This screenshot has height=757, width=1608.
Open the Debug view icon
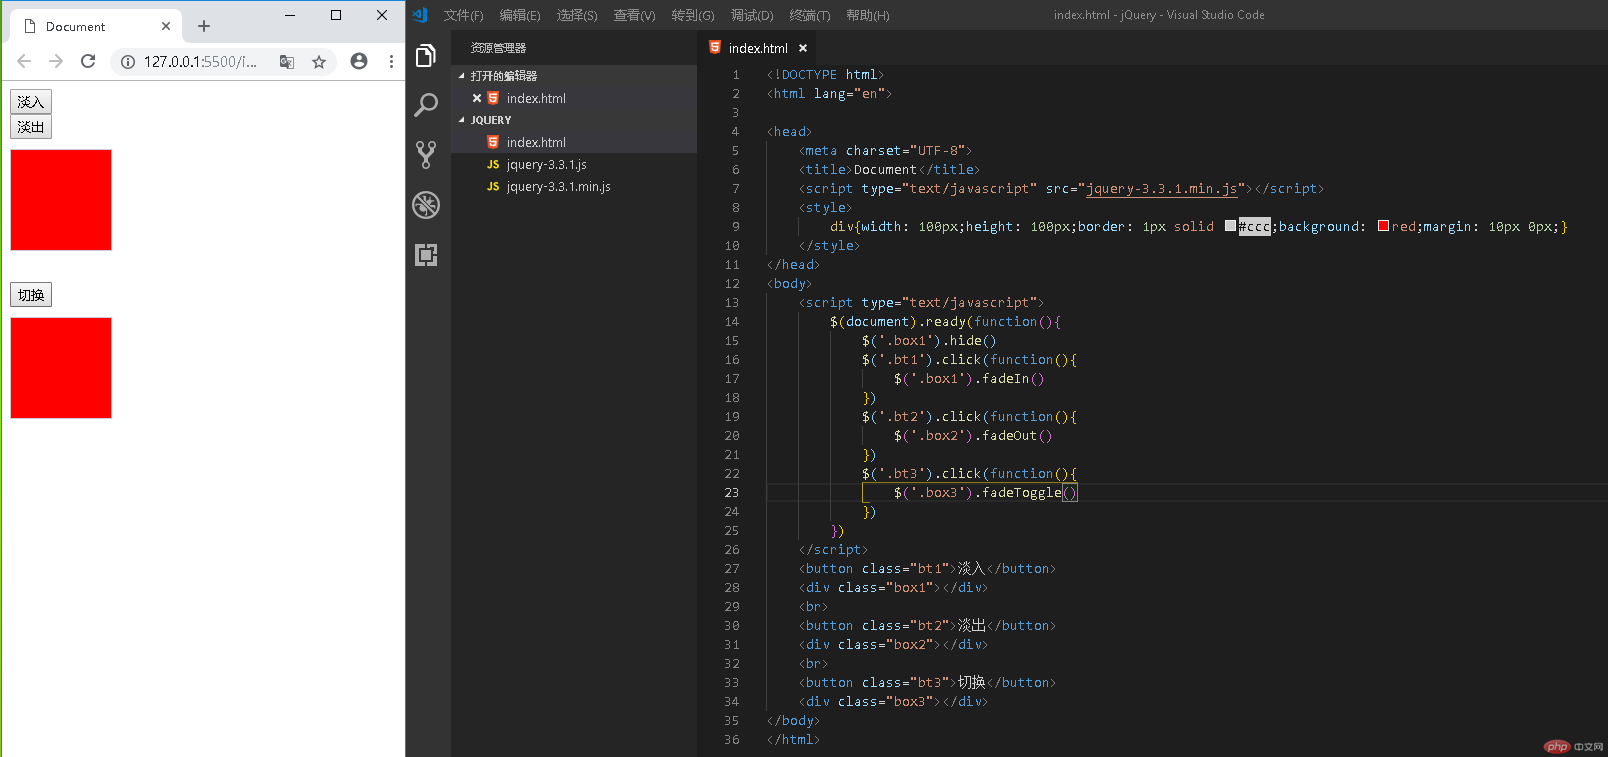click(426, 205)
